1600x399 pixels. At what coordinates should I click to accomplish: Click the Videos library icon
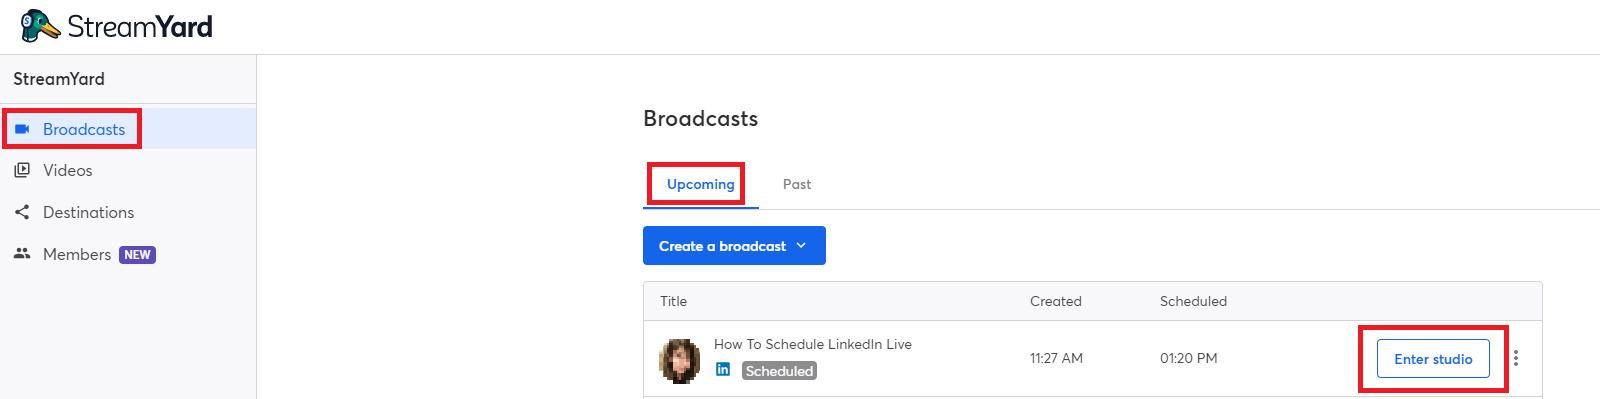point(22,170)
